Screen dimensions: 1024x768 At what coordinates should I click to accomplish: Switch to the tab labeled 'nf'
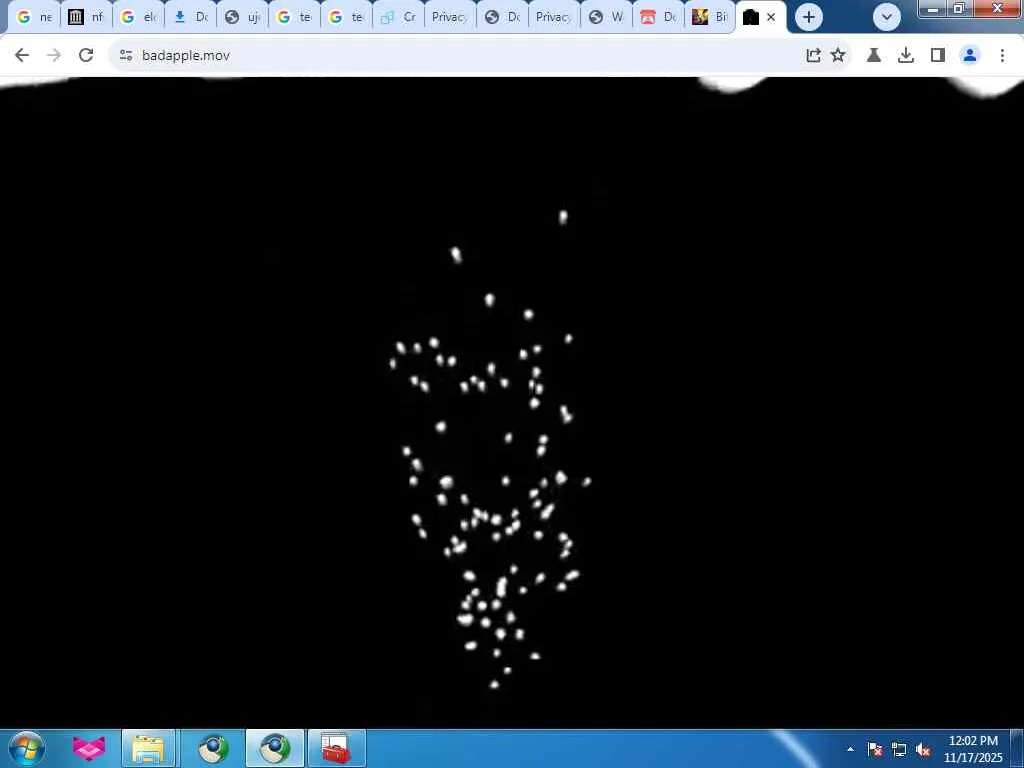coord(86,18)
